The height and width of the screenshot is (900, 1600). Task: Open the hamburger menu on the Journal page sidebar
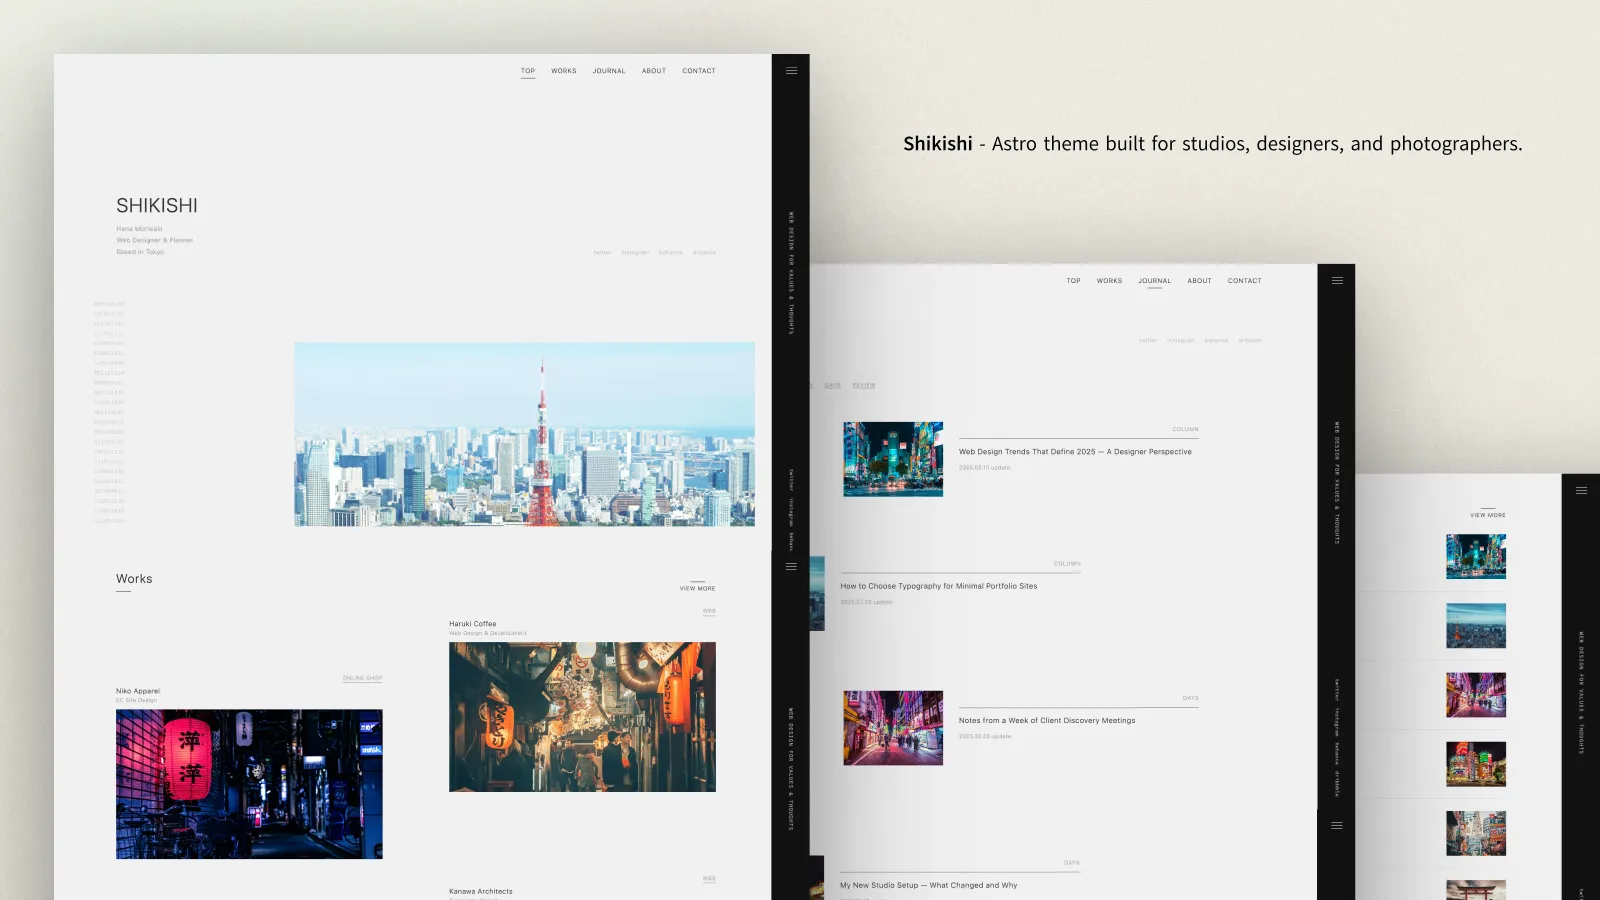[1337, 281]
